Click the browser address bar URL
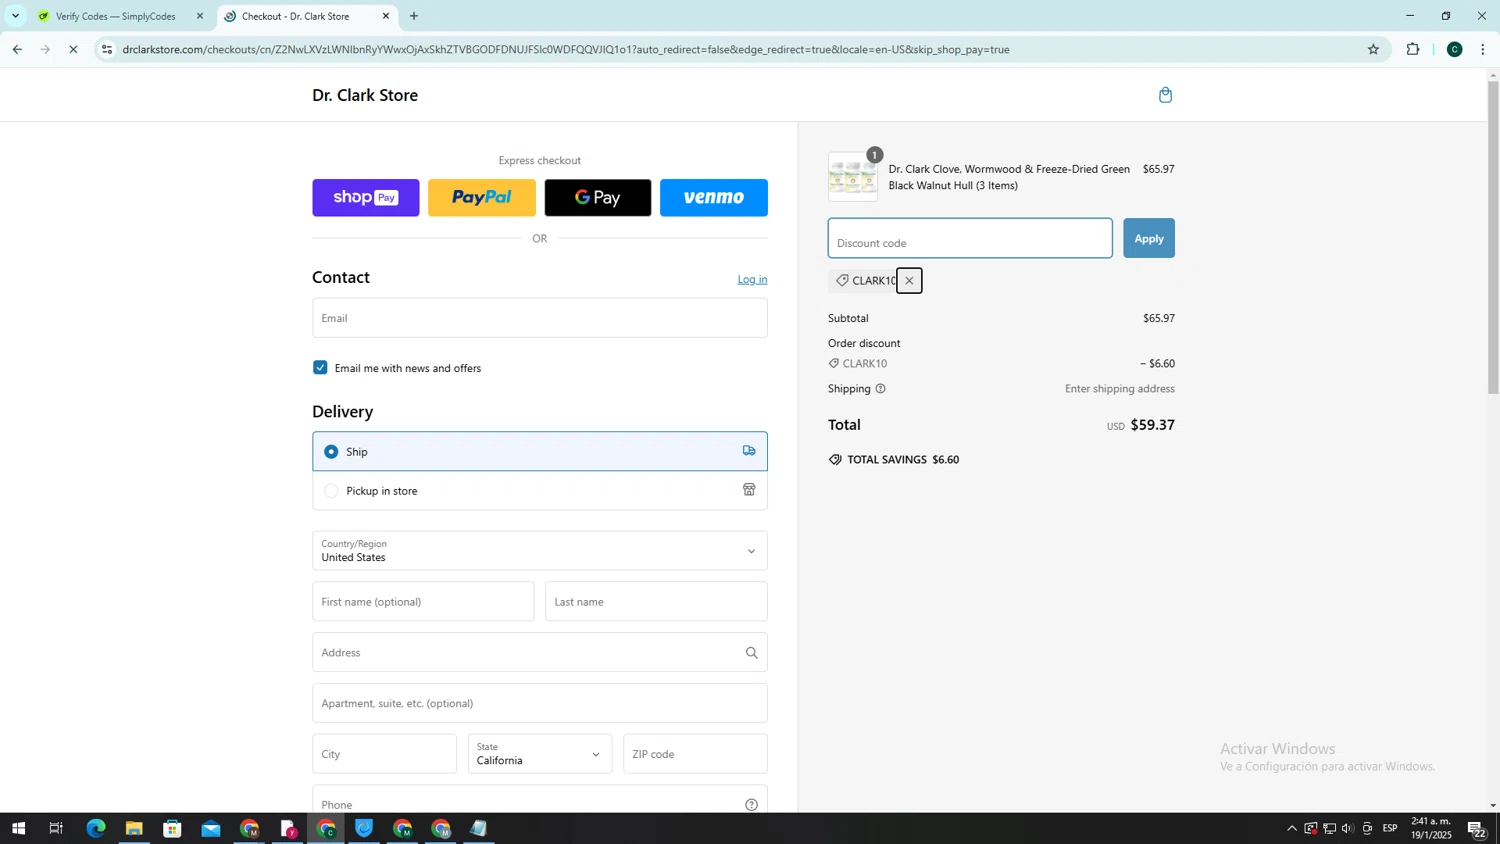Viewport: 1500px width, 844px height. click(x=565, y=49)
